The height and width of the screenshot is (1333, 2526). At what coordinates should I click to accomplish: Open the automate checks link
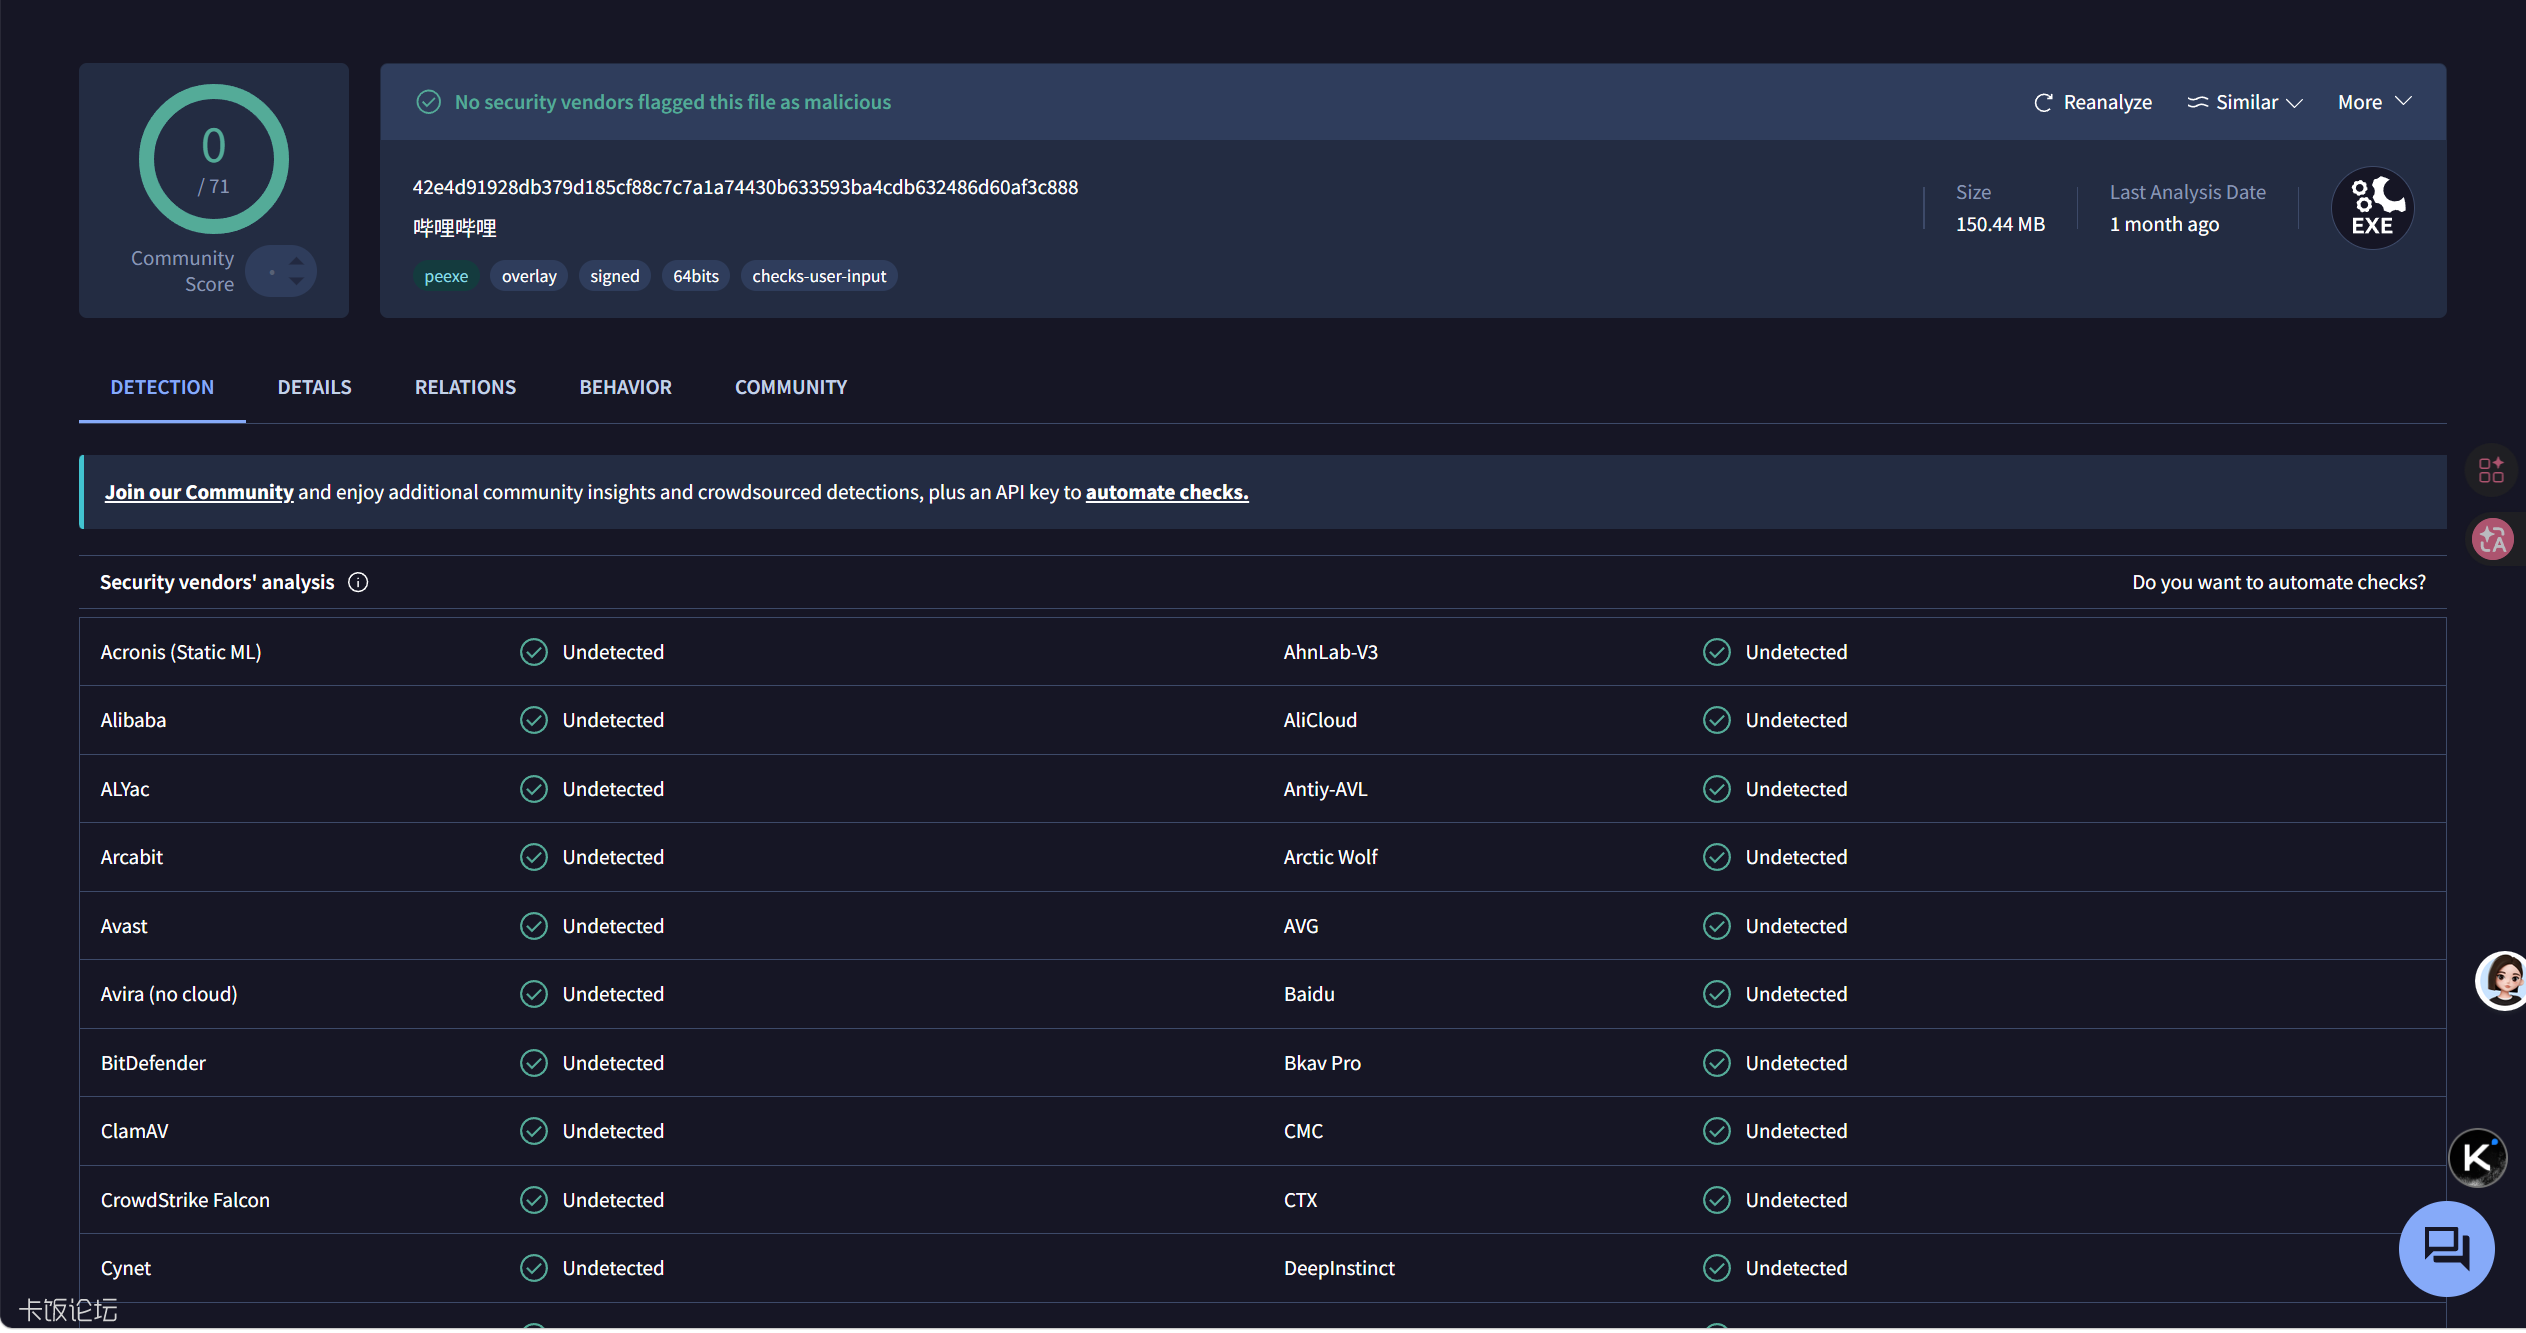pyautogui.click(x=1167, y=492)
